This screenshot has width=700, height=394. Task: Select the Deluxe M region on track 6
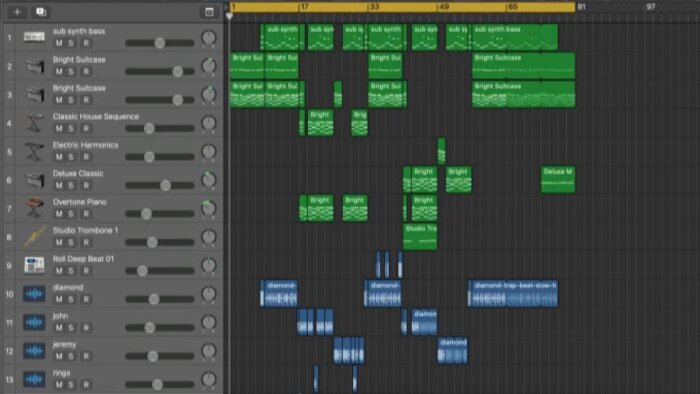[x=558, y=180]
